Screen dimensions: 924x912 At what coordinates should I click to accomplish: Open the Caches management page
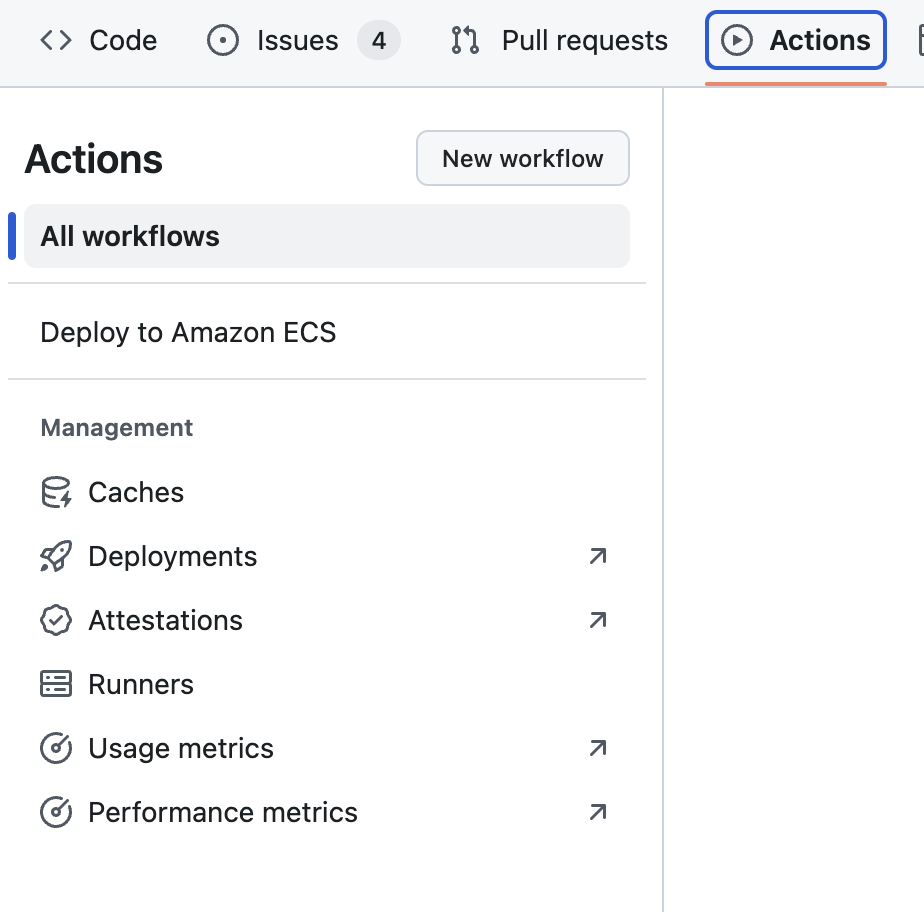click(x=327, y=493)
